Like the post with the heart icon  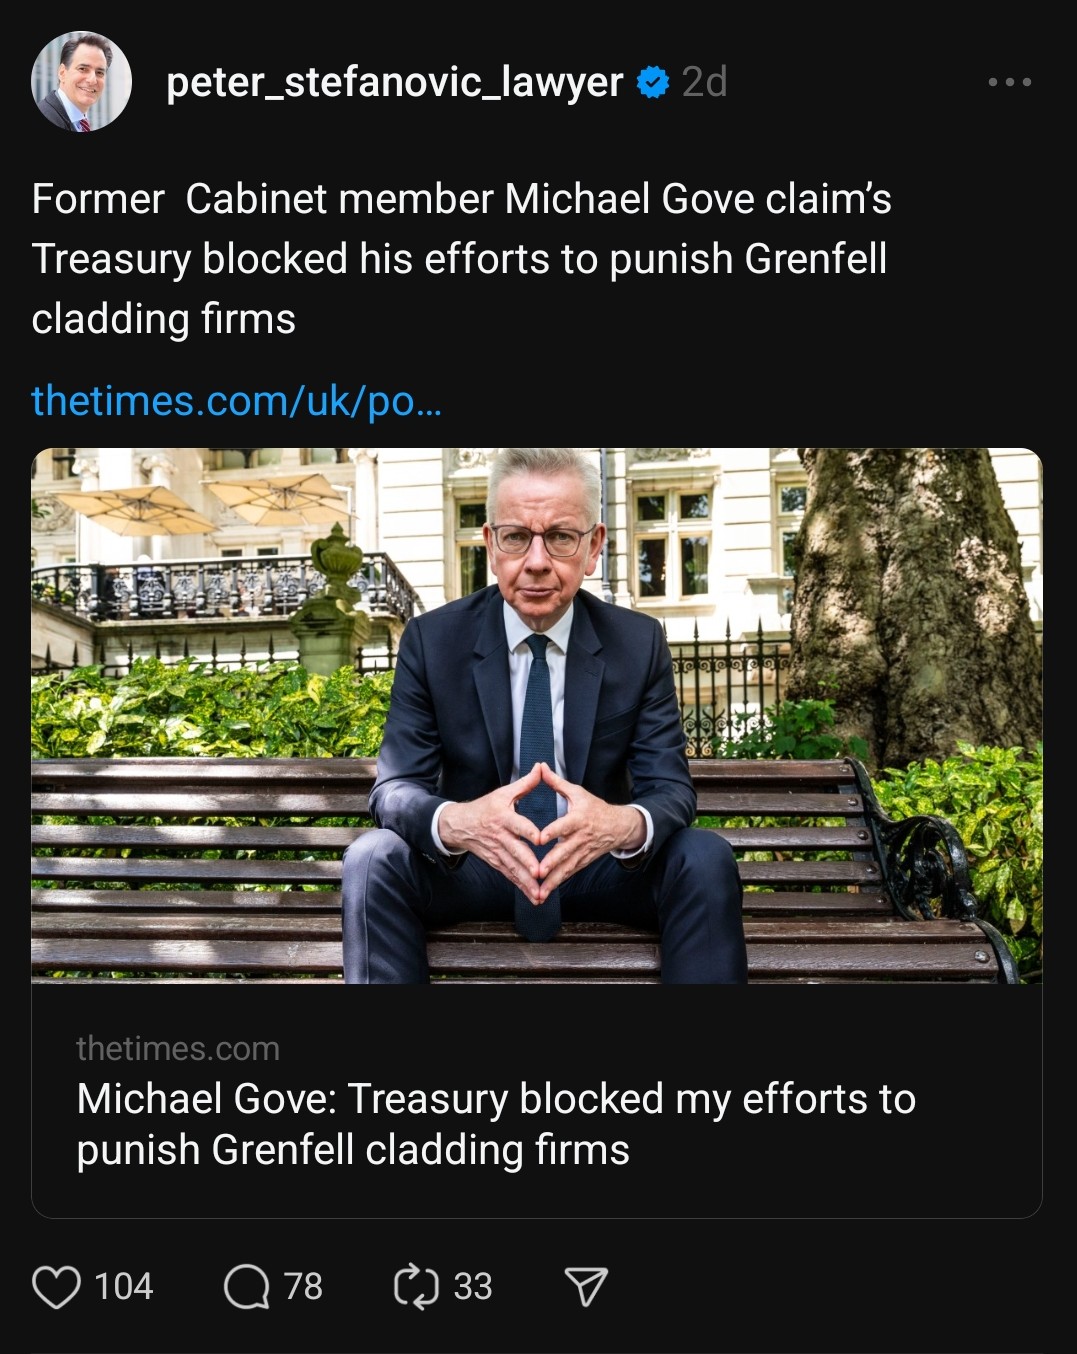(56, 1286)
